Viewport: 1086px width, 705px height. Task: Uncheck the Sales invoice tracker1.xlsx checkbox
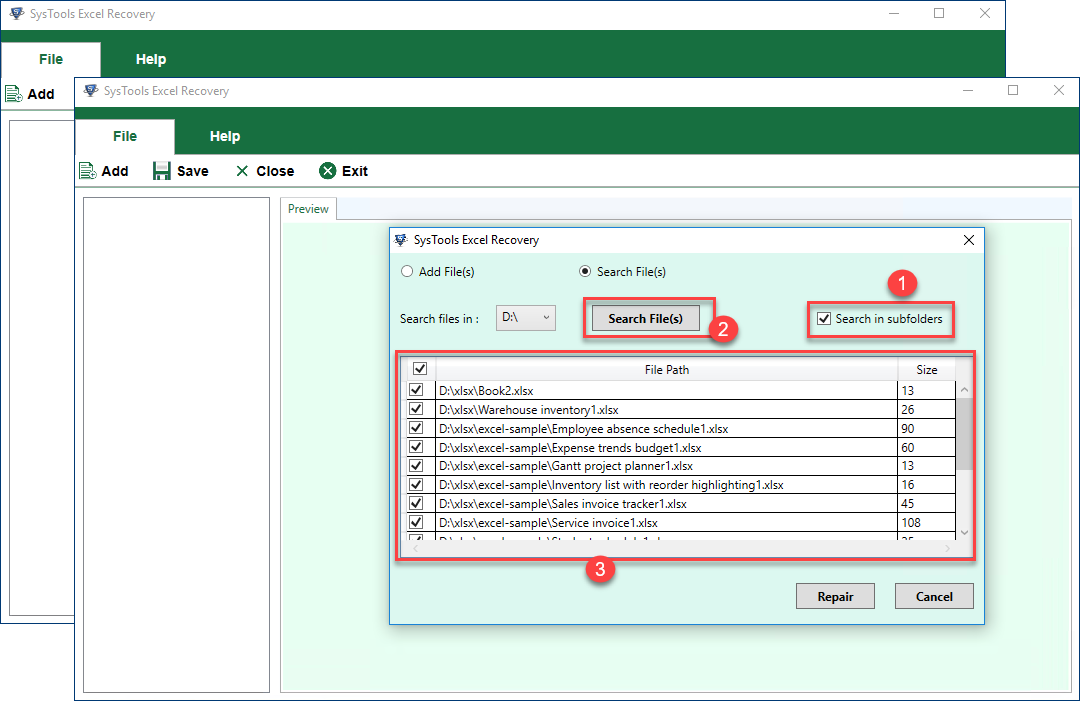416,503
